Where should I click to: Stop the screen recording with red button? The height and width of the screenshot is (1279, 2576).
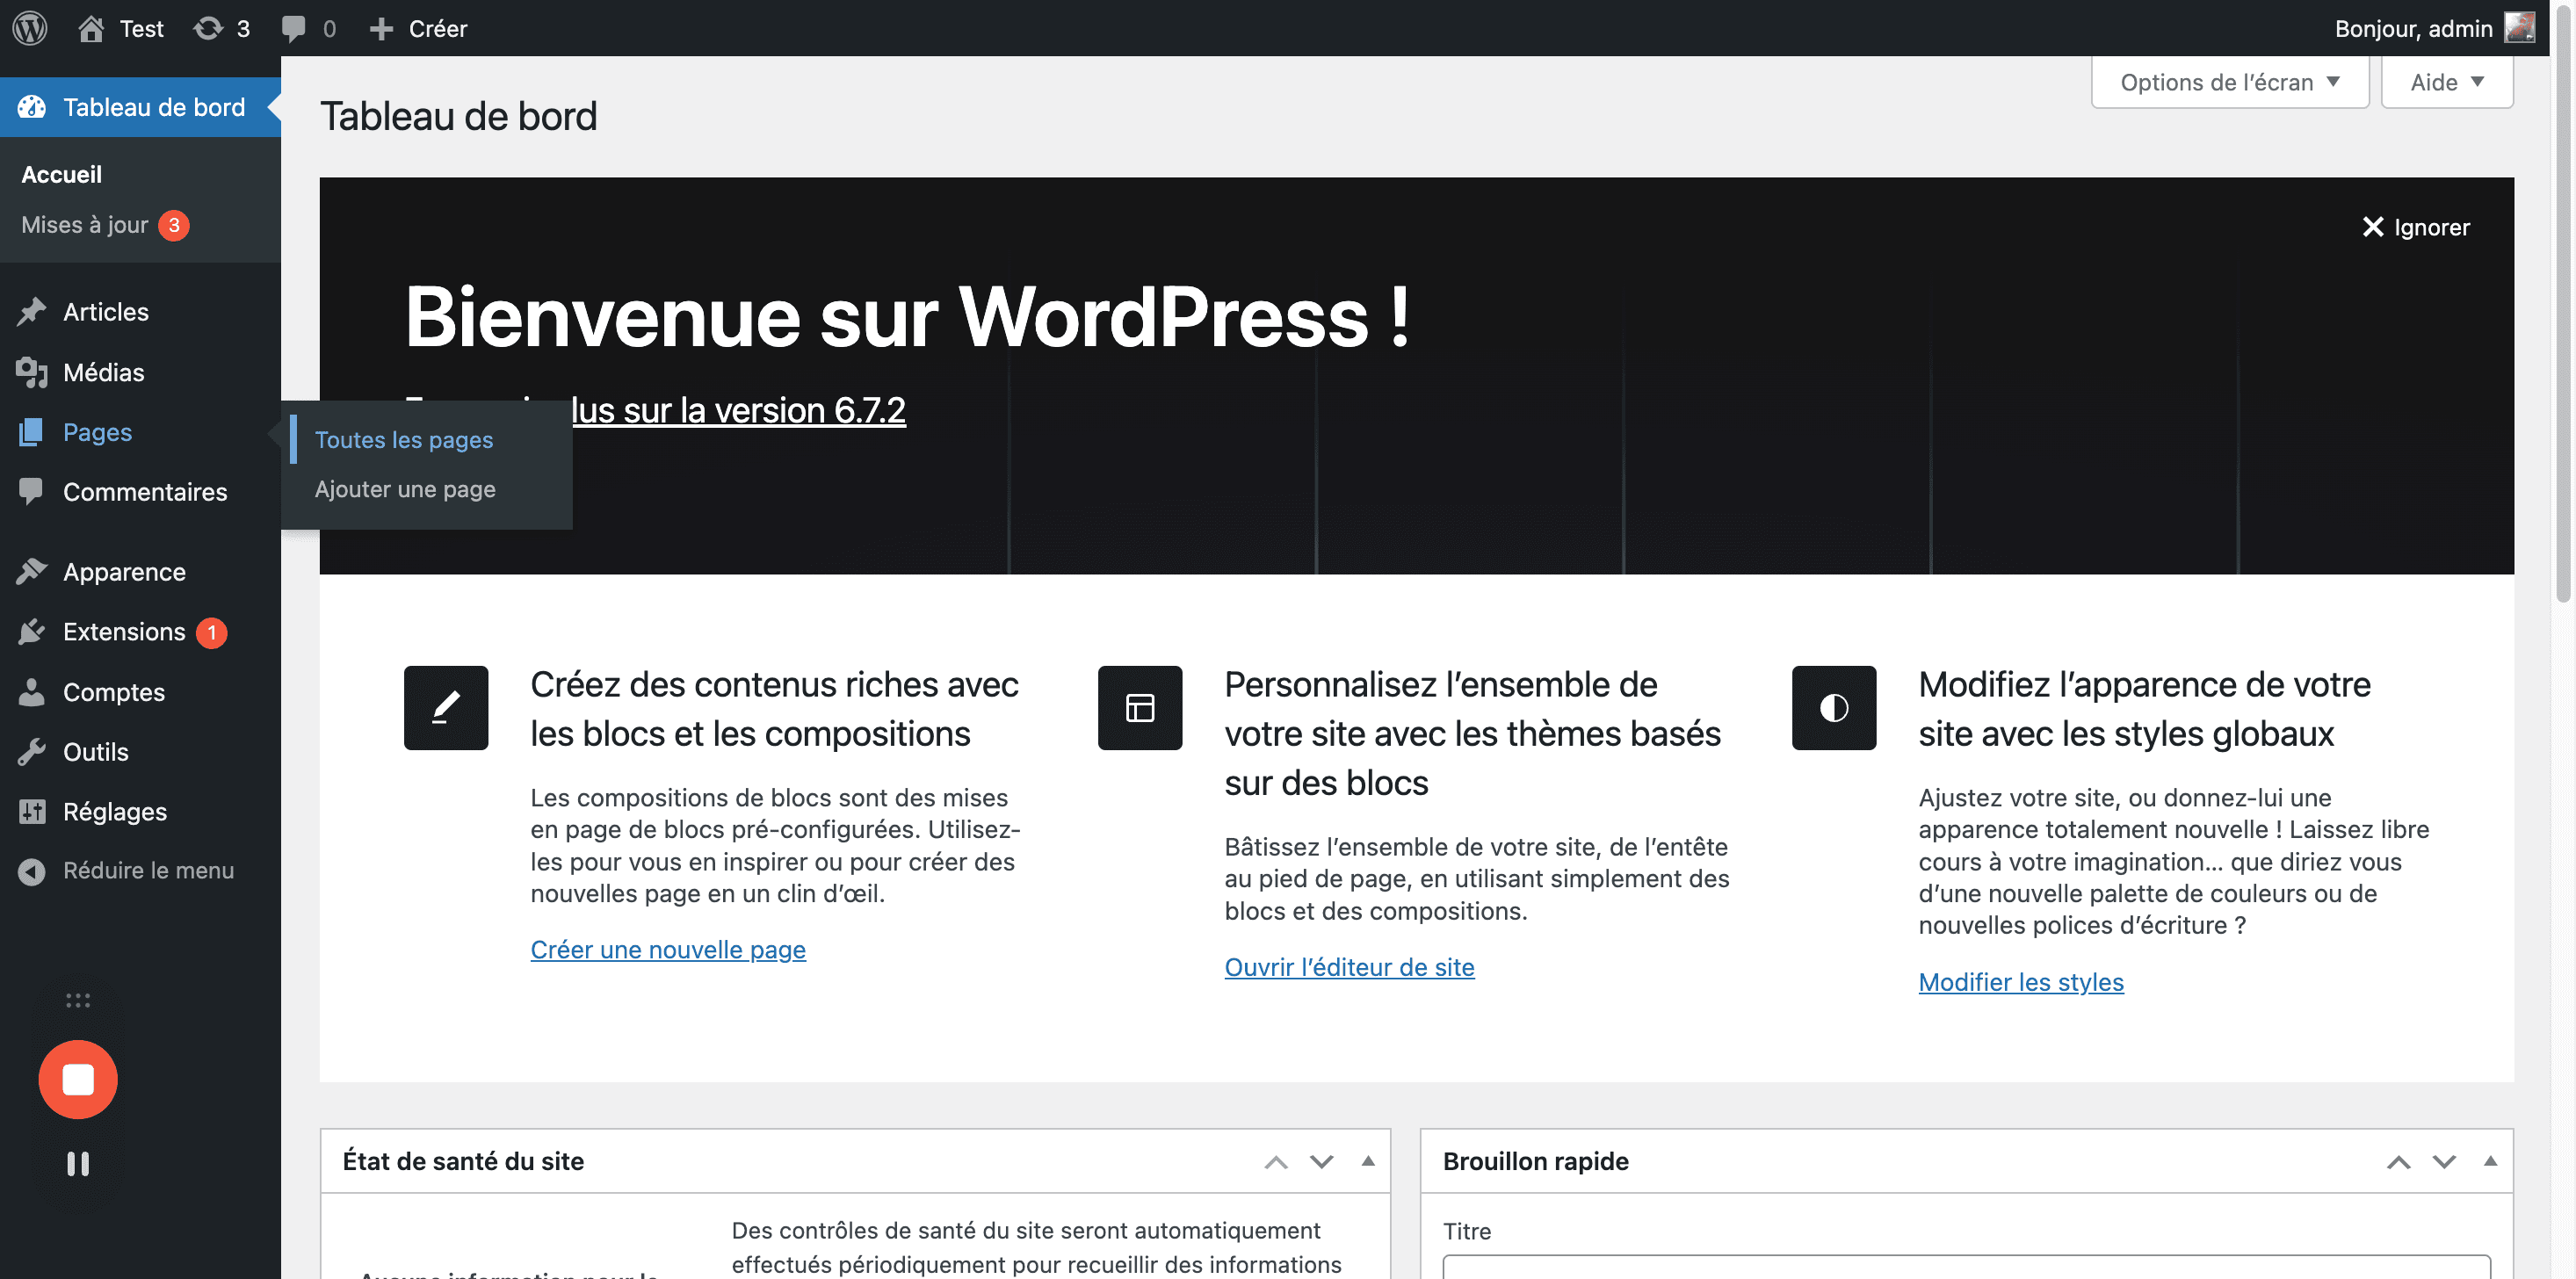(x=78, y=1080)
